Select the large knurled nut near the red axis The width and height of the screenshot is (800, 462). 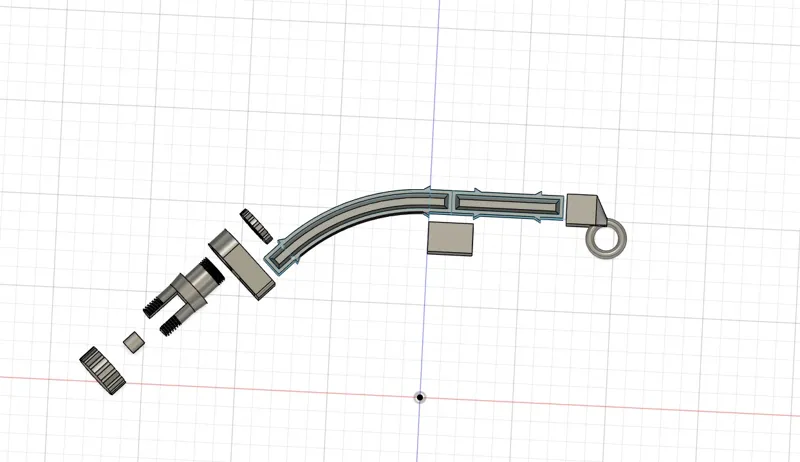[x=102, y=371]
